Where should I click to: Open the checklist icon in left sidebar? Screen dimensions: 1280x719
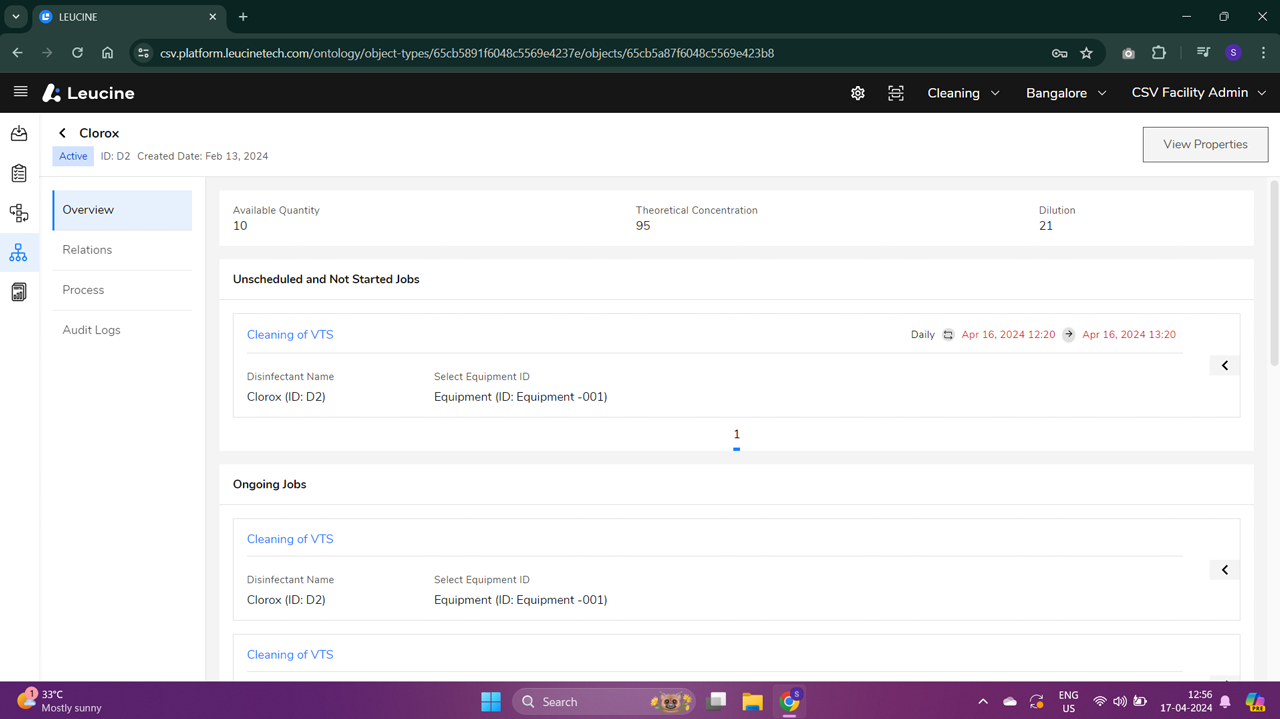point(19,173)
